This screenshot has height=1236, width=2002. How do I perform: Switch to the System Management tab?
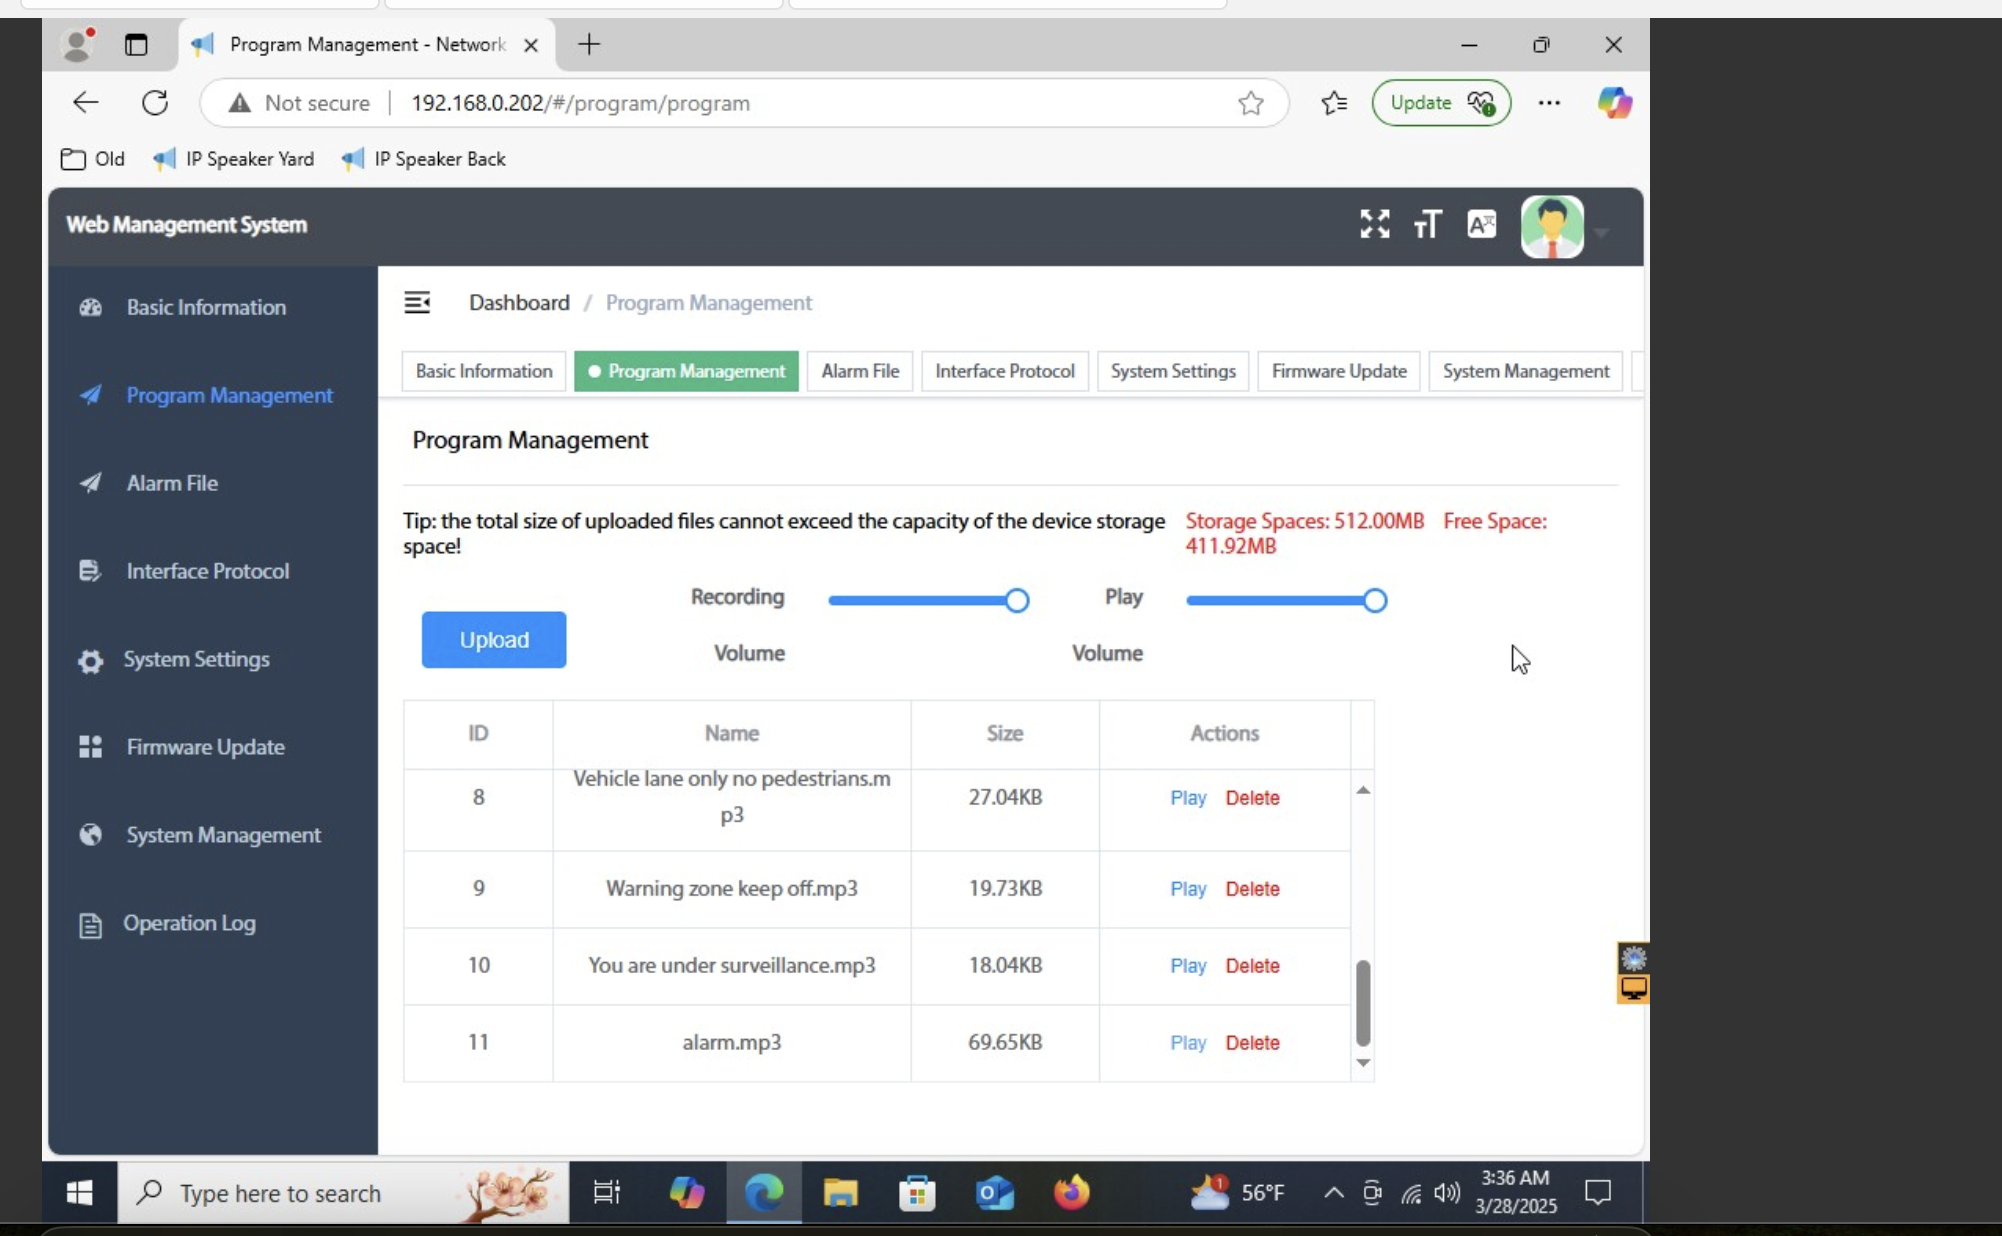(x=1526, y=371)
